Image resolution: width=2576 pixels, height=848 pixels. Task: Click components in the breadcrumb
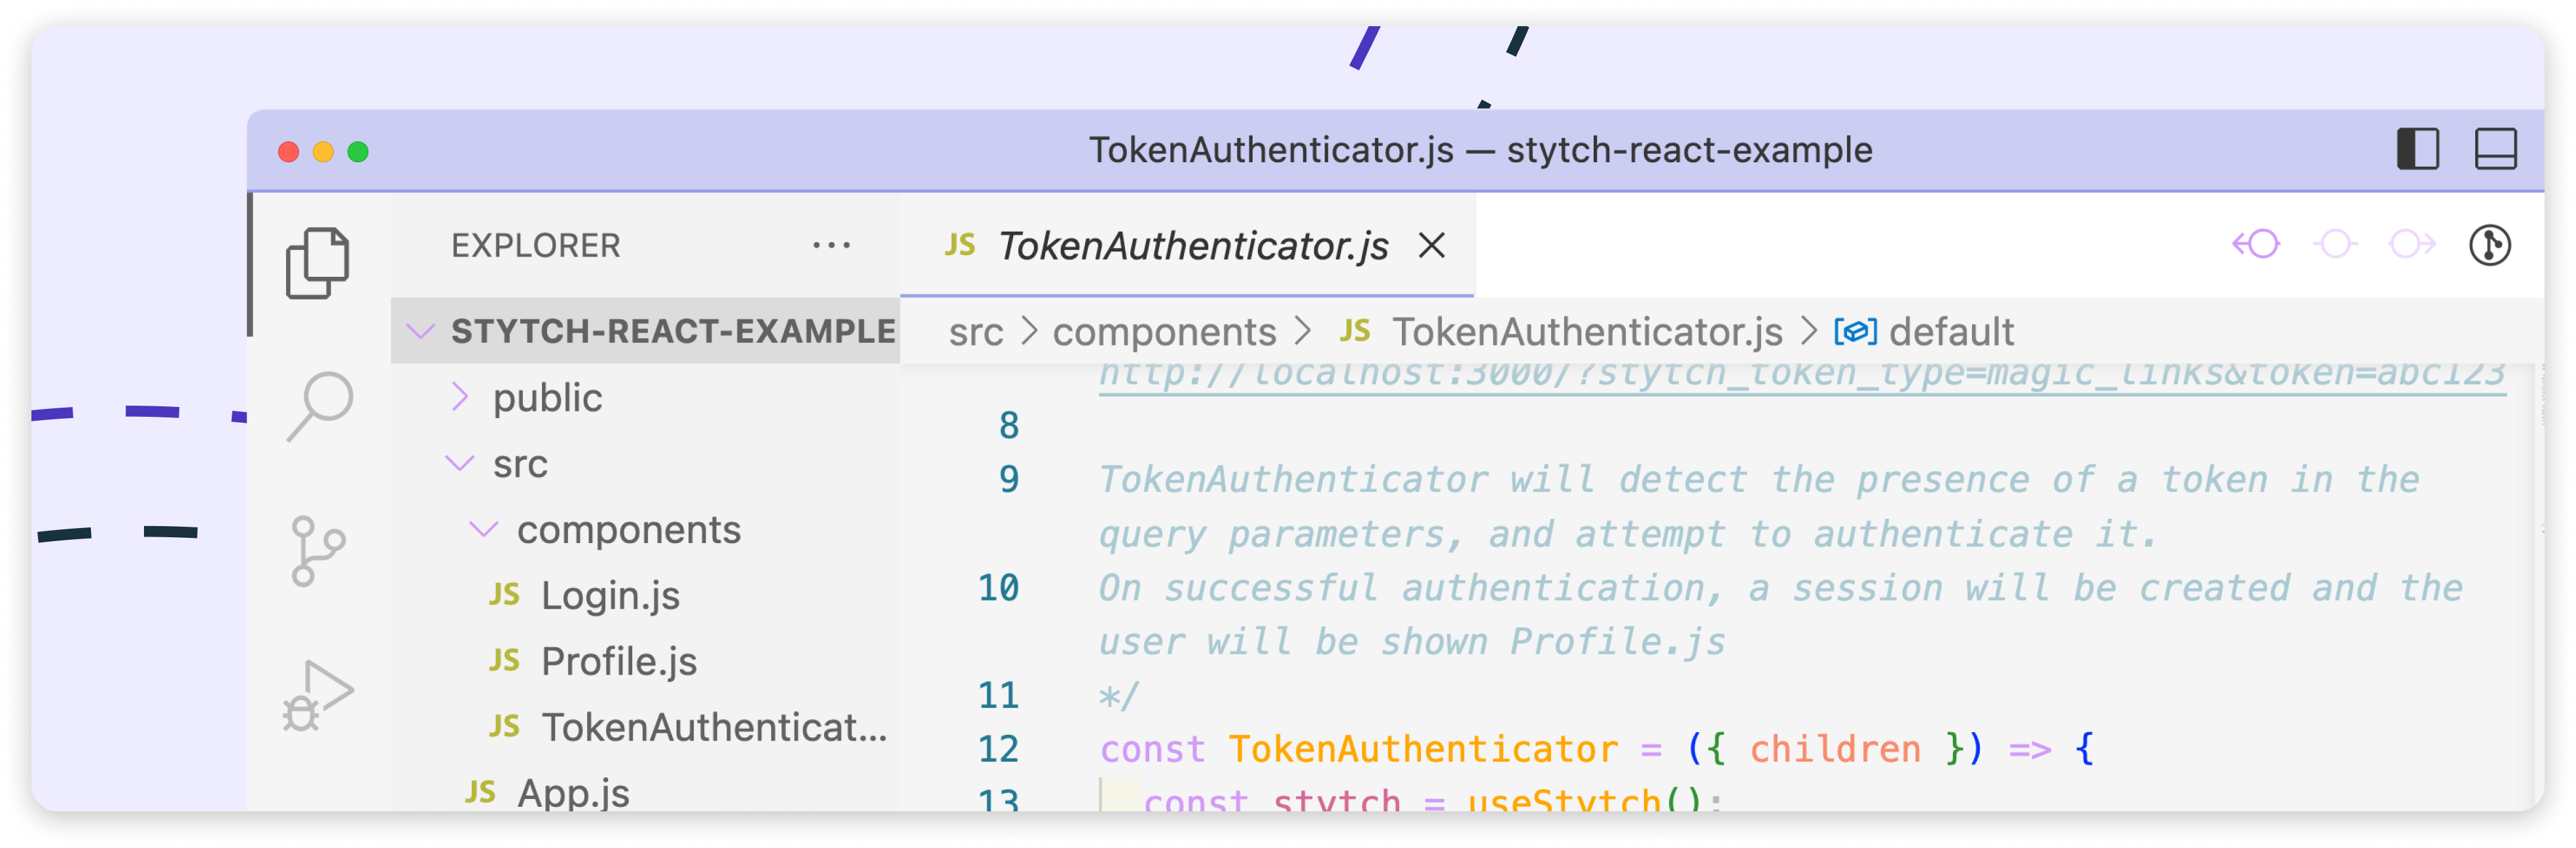click(1164, 331)
